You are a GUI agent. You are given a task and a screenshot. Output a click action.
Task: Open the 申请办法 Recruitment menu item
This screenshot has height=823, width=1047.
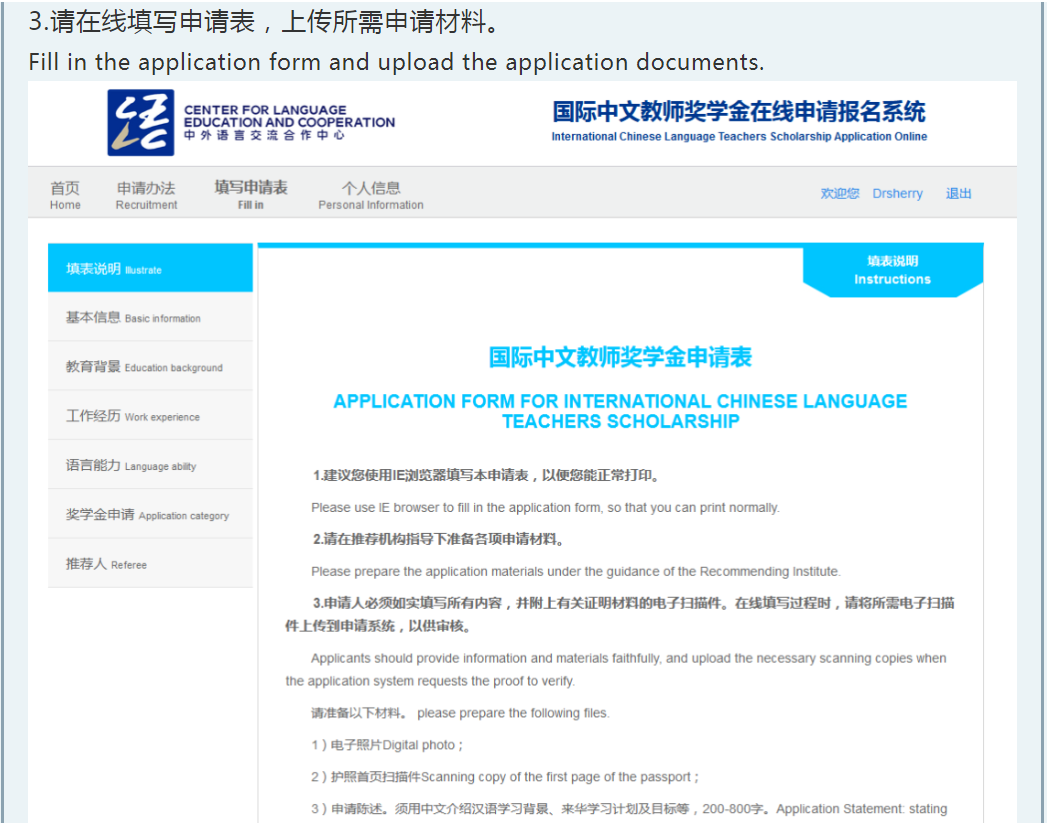pos(146,194)
